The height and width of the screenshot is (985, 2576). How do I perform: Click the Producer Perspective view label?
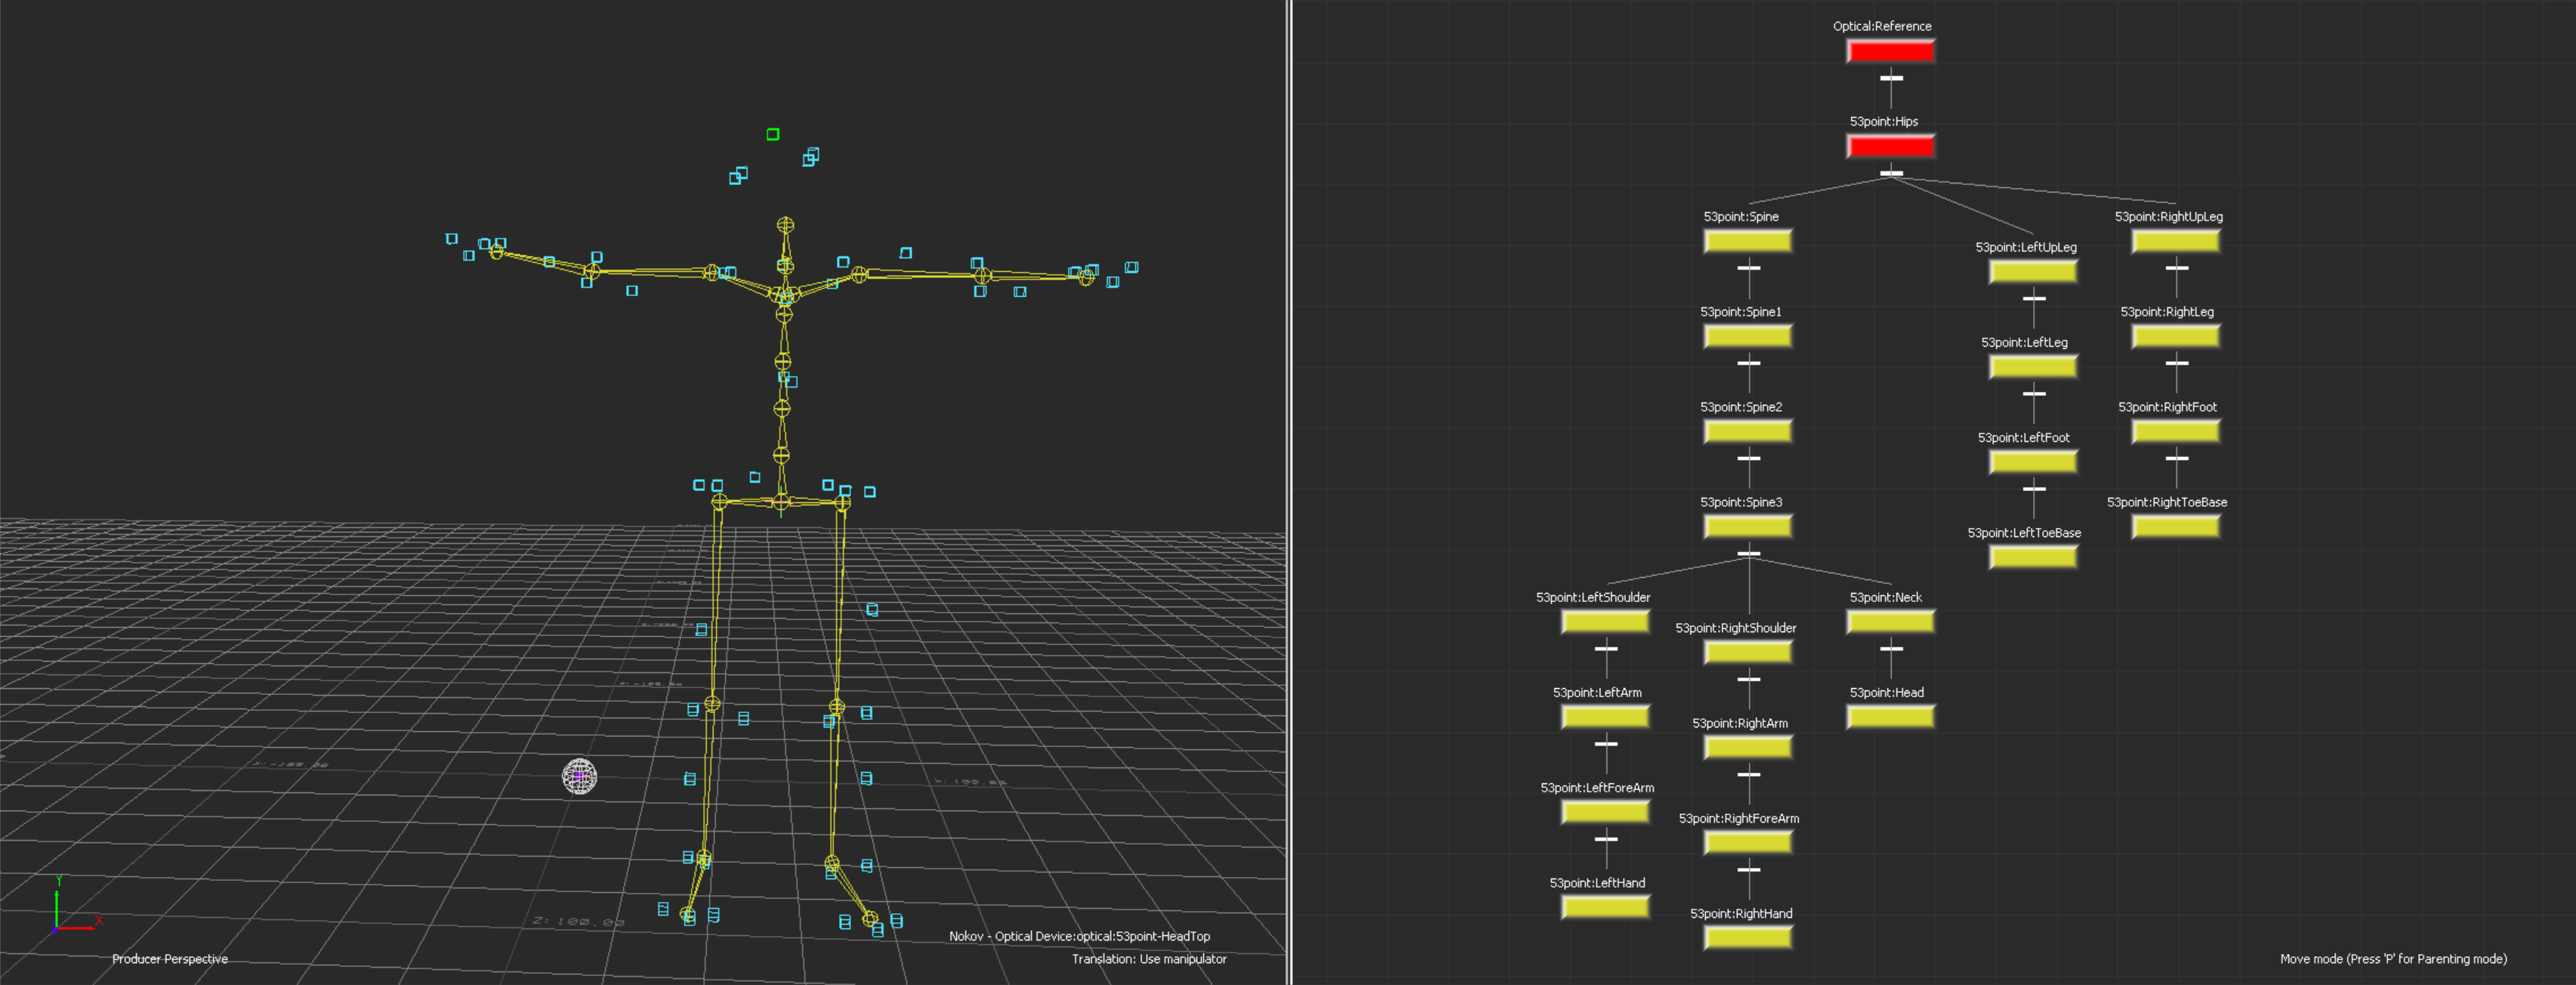click(x=170, y=959)
